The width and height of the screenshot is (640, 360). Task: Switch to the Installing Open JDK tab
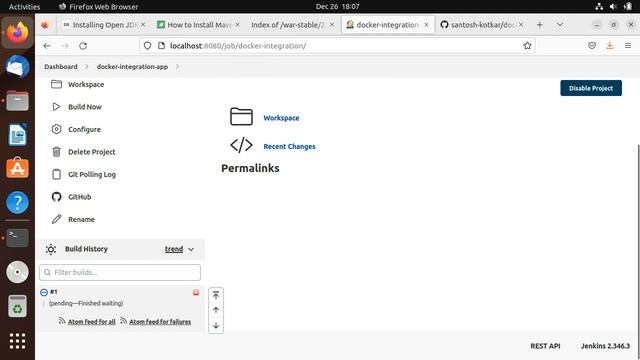[104, 25]
